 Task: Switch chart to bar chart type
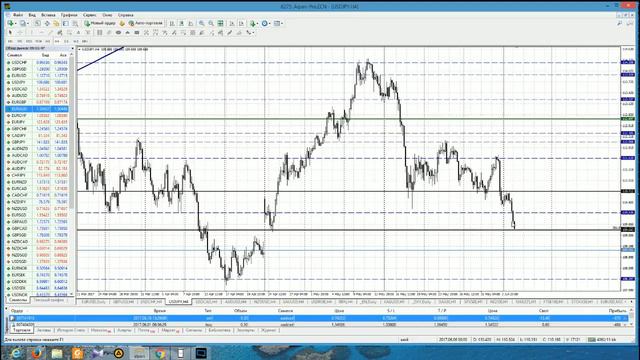tap(172, 23)
